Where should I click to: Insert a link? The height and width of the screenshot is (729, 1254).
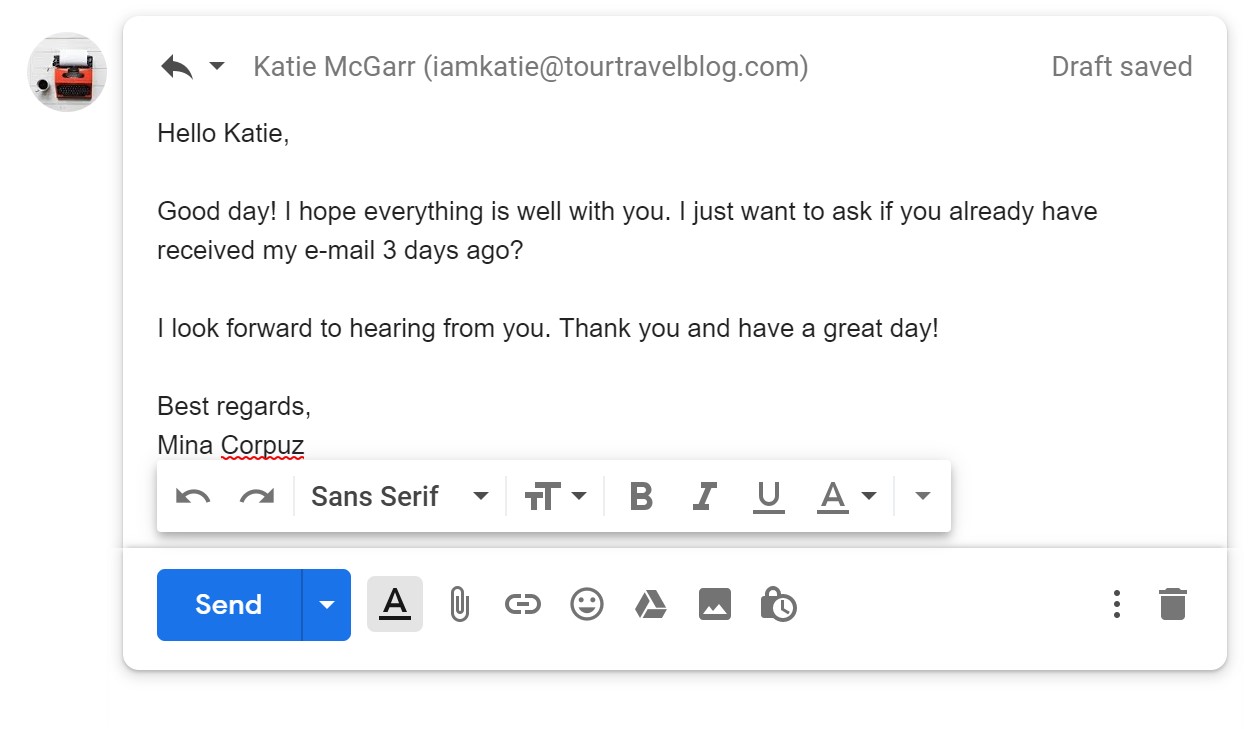point(522,604)
